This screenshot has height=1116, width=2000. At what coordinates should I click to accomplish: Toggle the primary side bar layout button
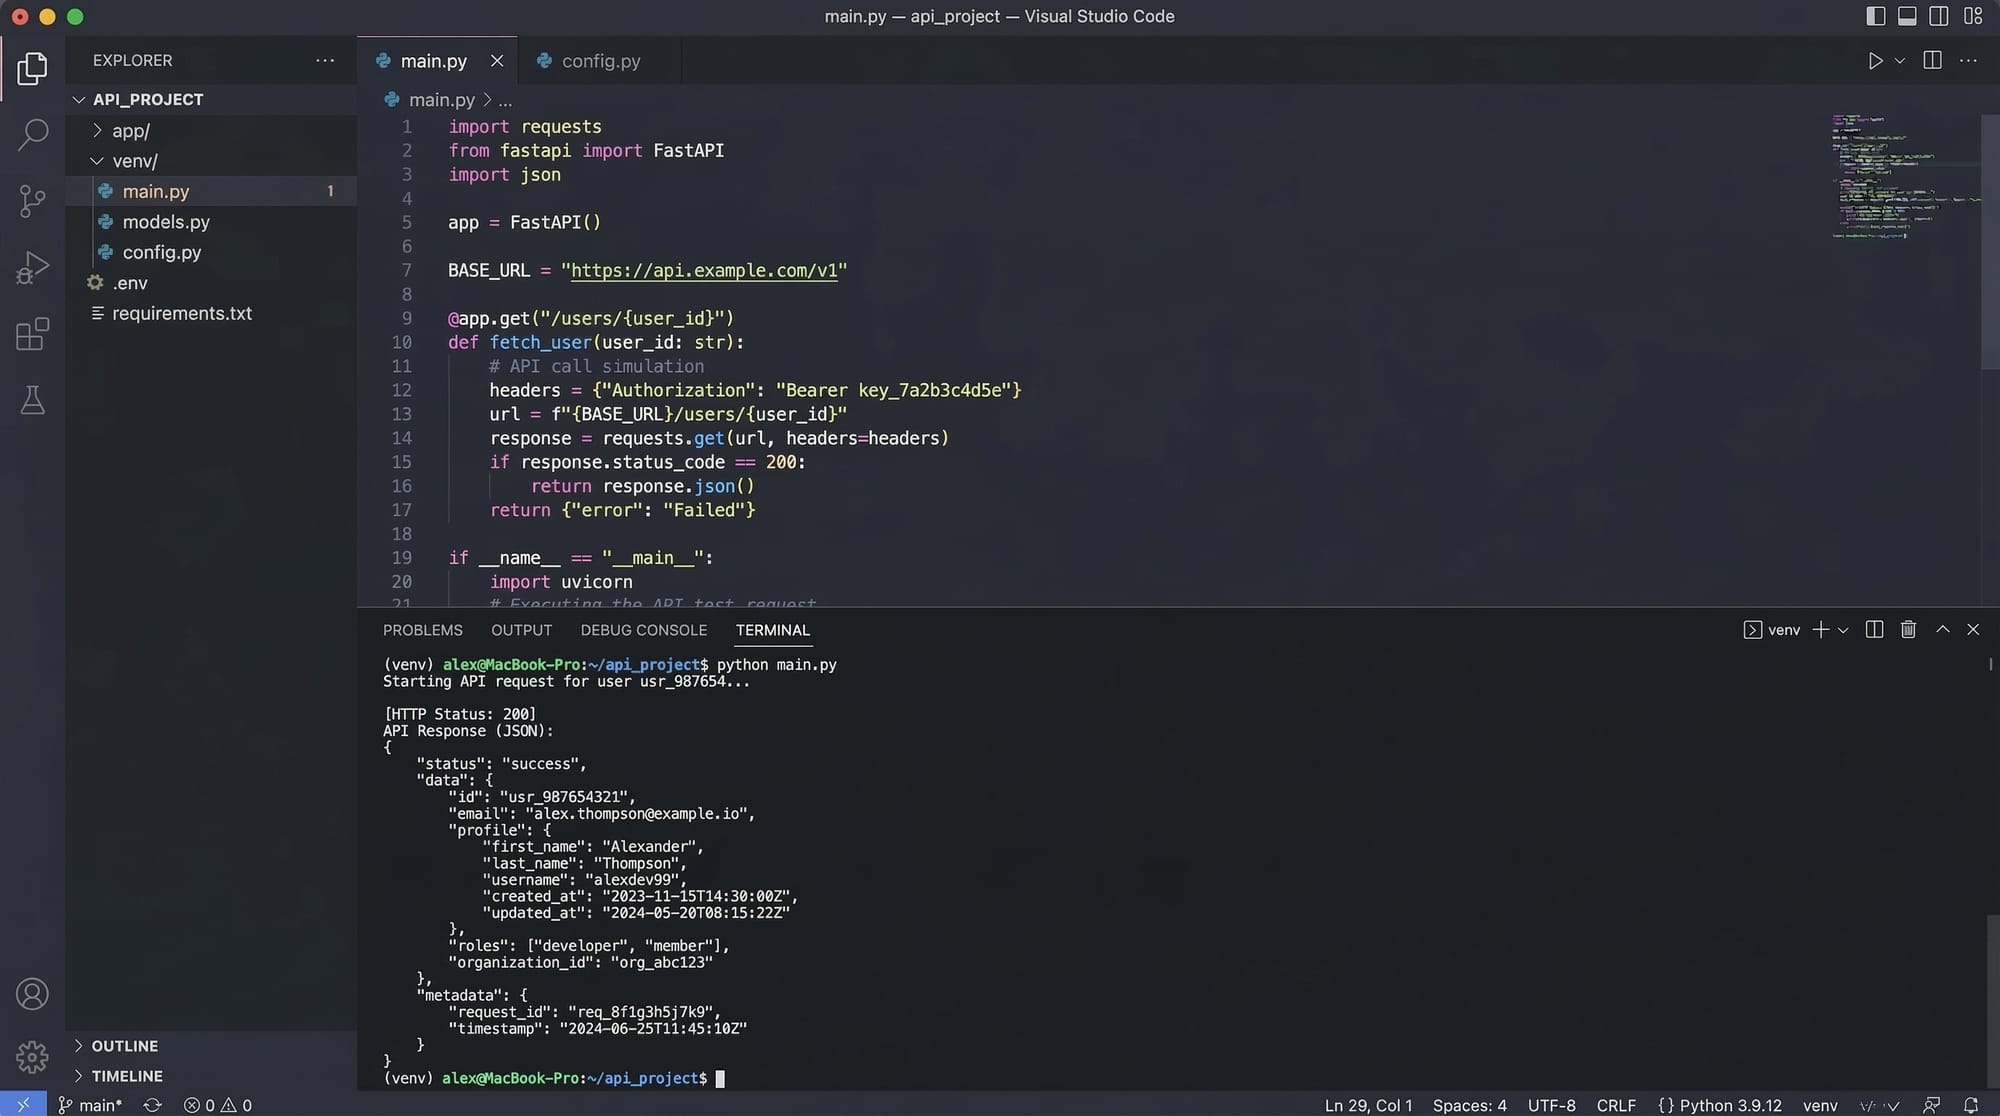click(1875, 16)
